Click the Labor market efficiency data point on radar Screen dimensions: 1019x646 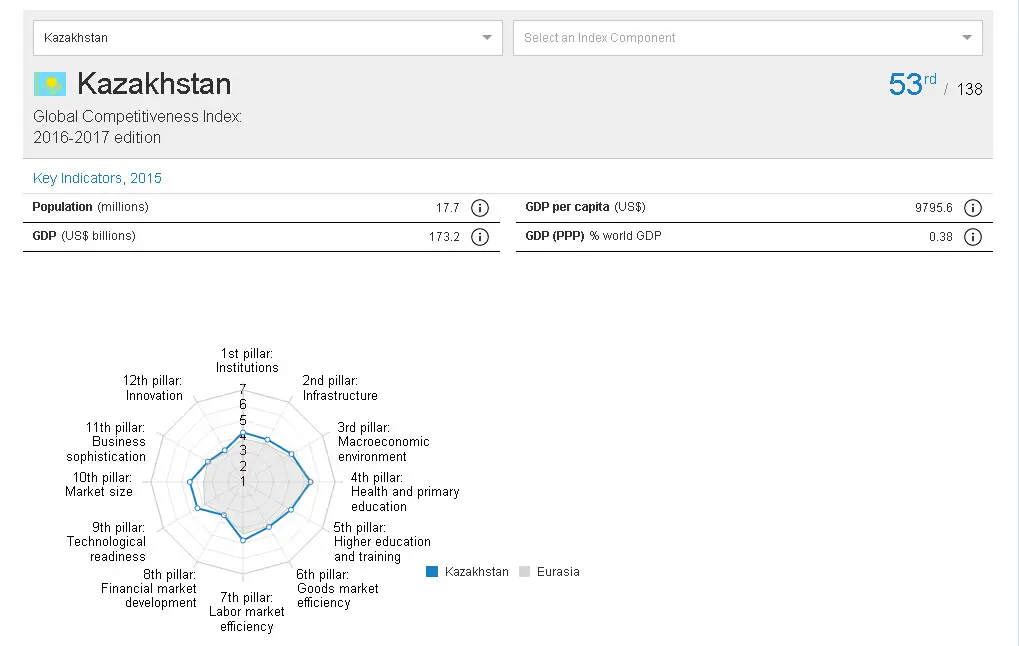click(x=243, y=539)
